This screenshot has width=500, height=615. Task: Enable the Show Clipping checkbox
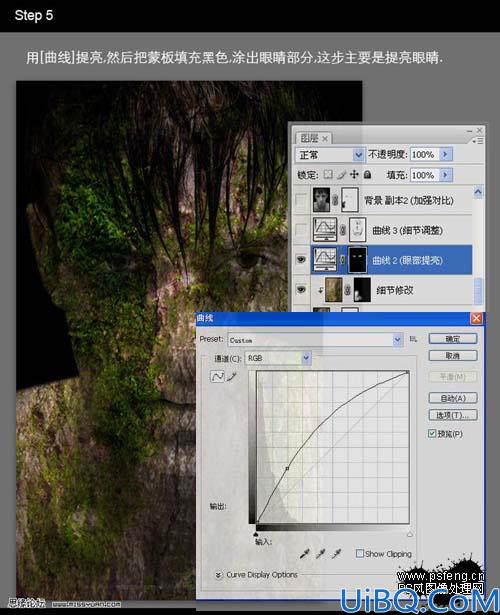tap(359, 553)
